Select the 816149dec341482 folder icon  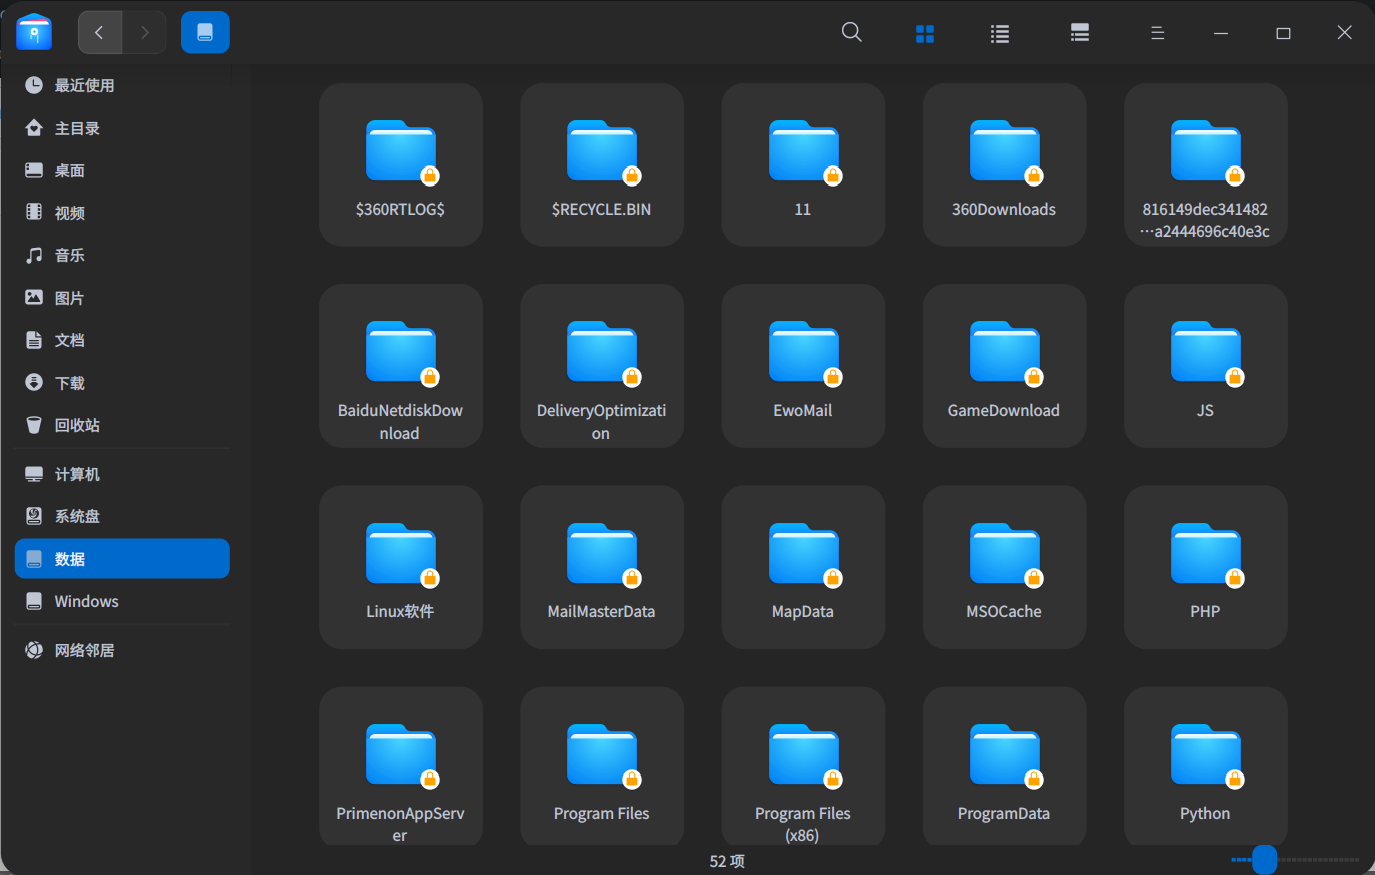click(x=1206, y=151)
